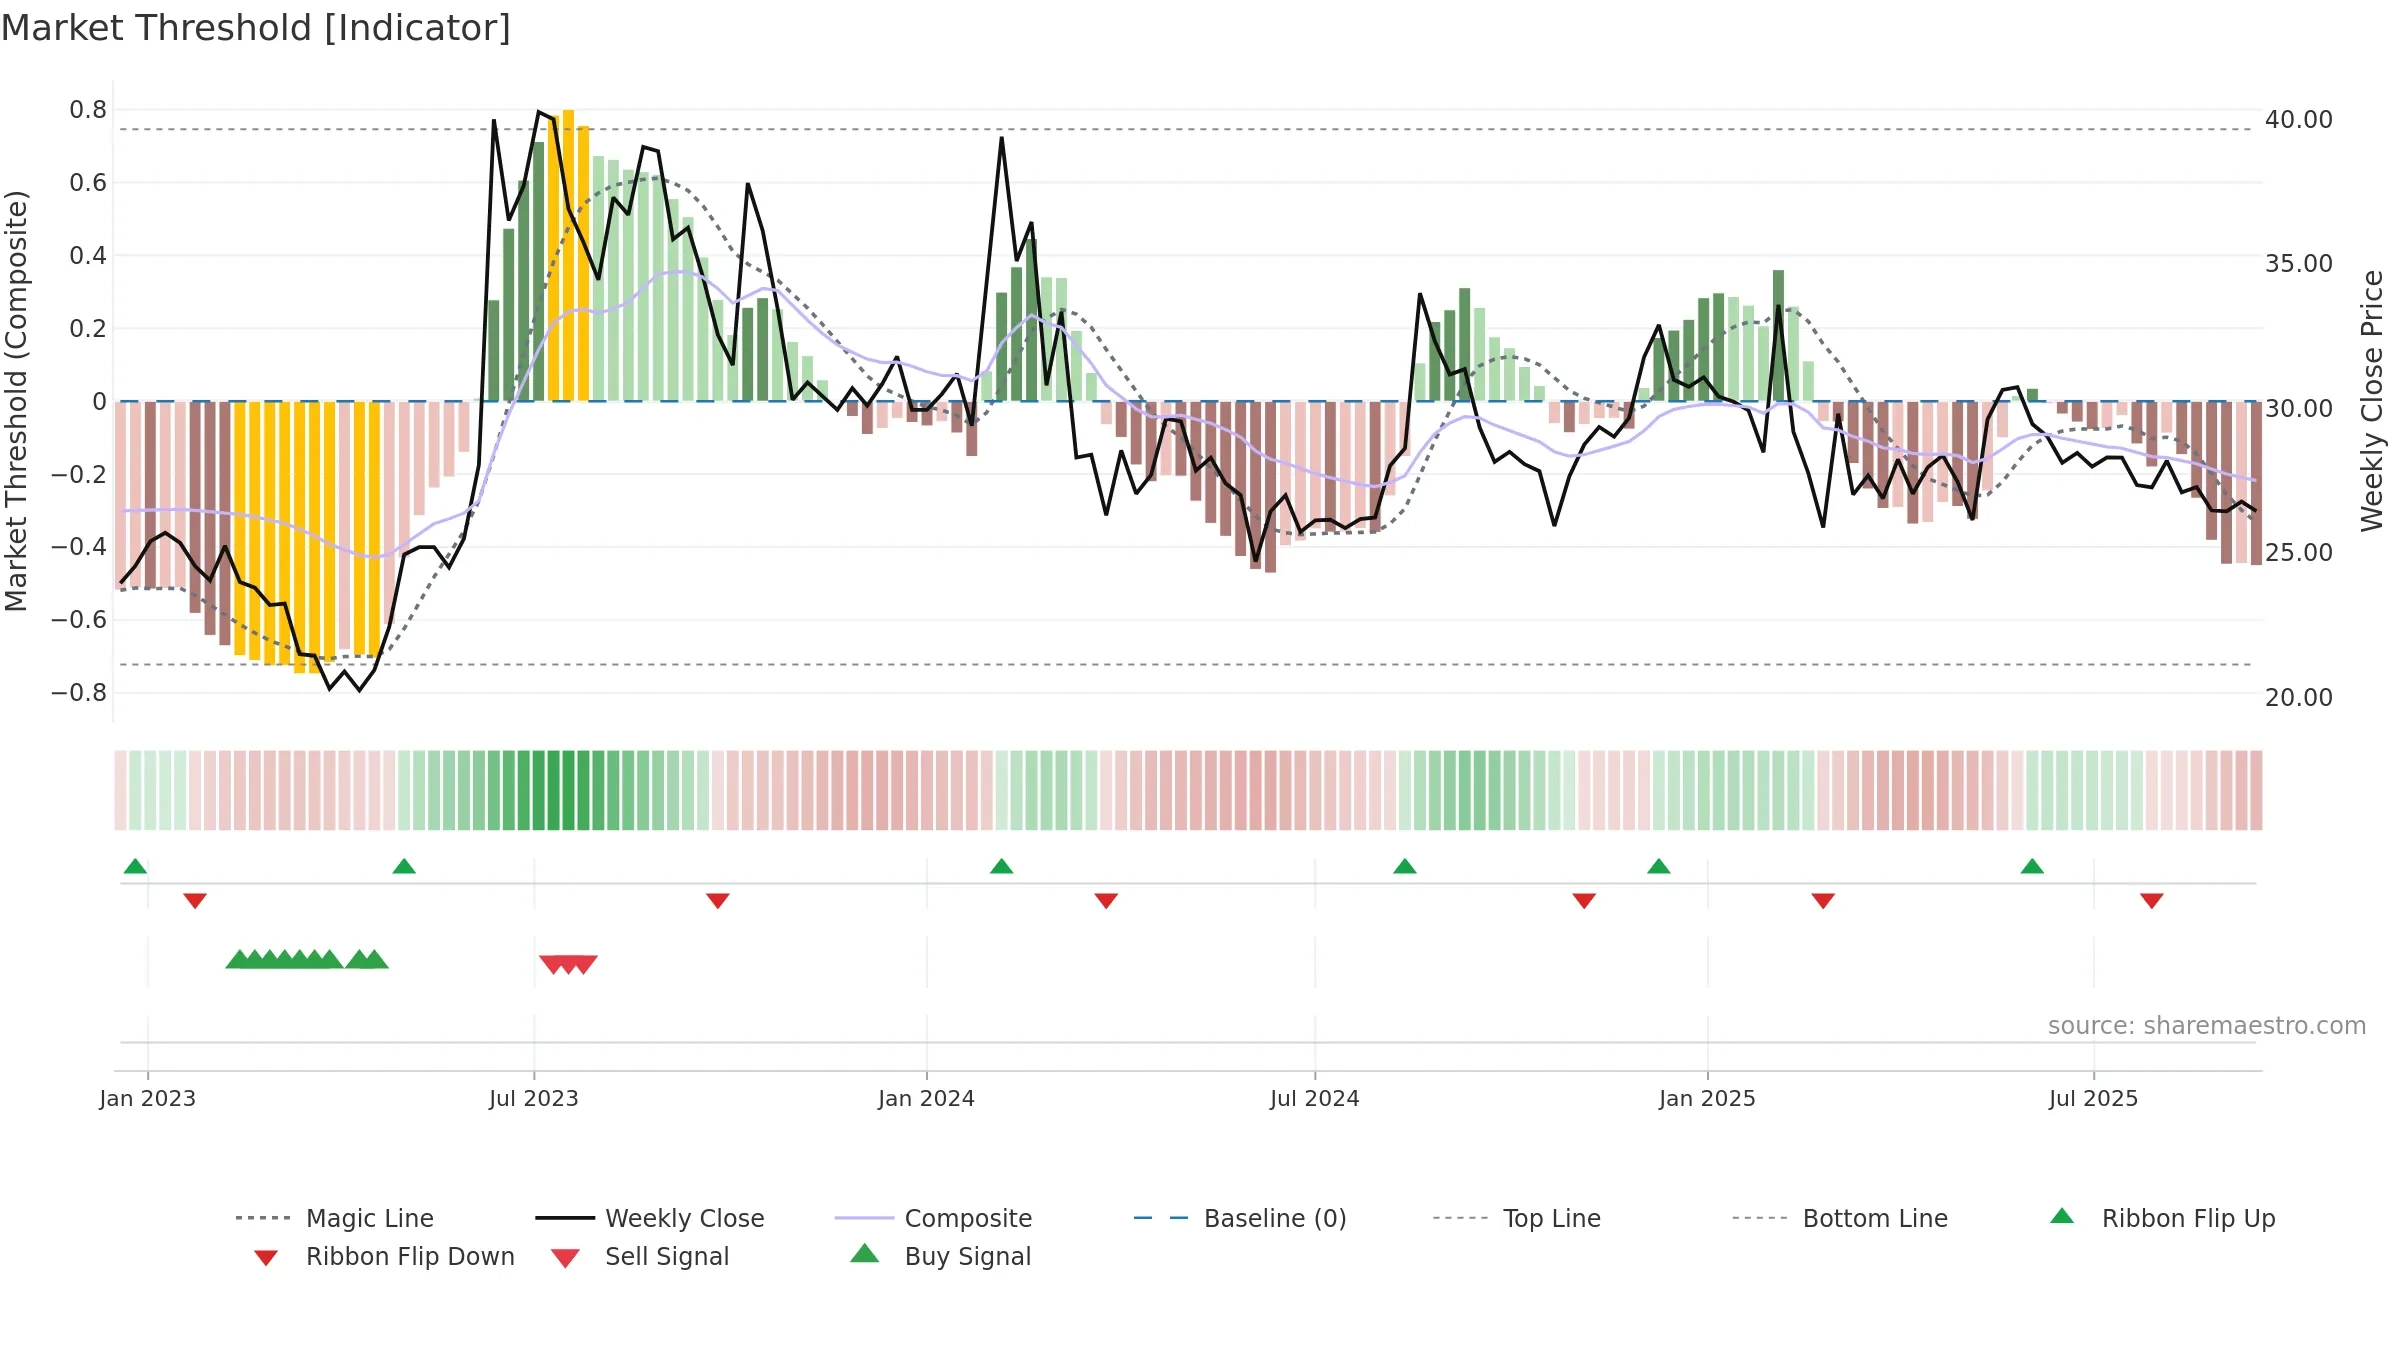Click the ribbon flip down marker in November 2024
Viewport: 2400px width, 1350px height.
click(1584, 901)
